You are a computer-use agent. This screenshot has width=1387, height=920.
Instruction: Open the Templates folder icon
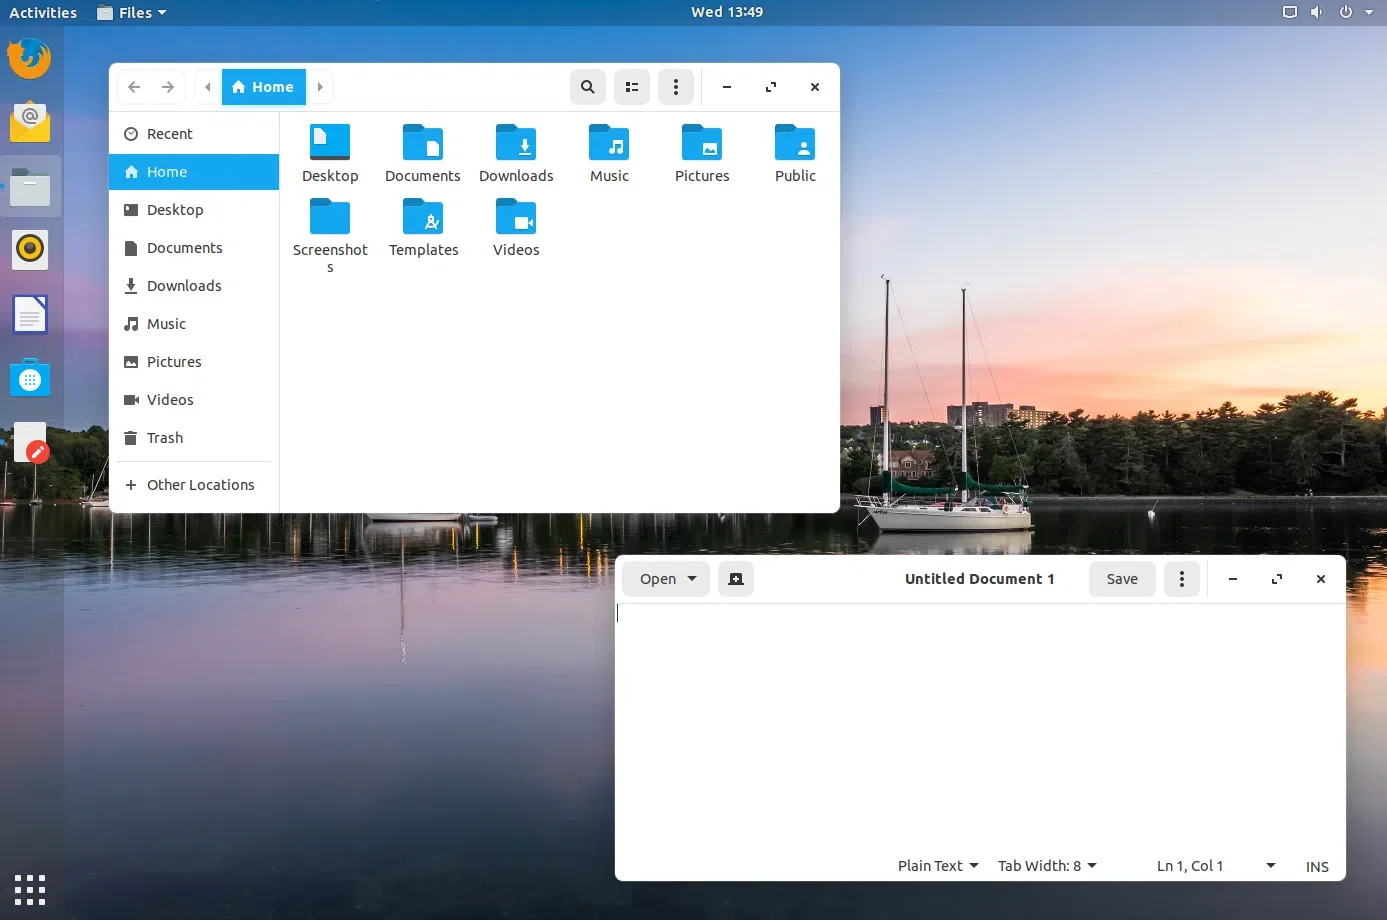click(x=423, y=218)
